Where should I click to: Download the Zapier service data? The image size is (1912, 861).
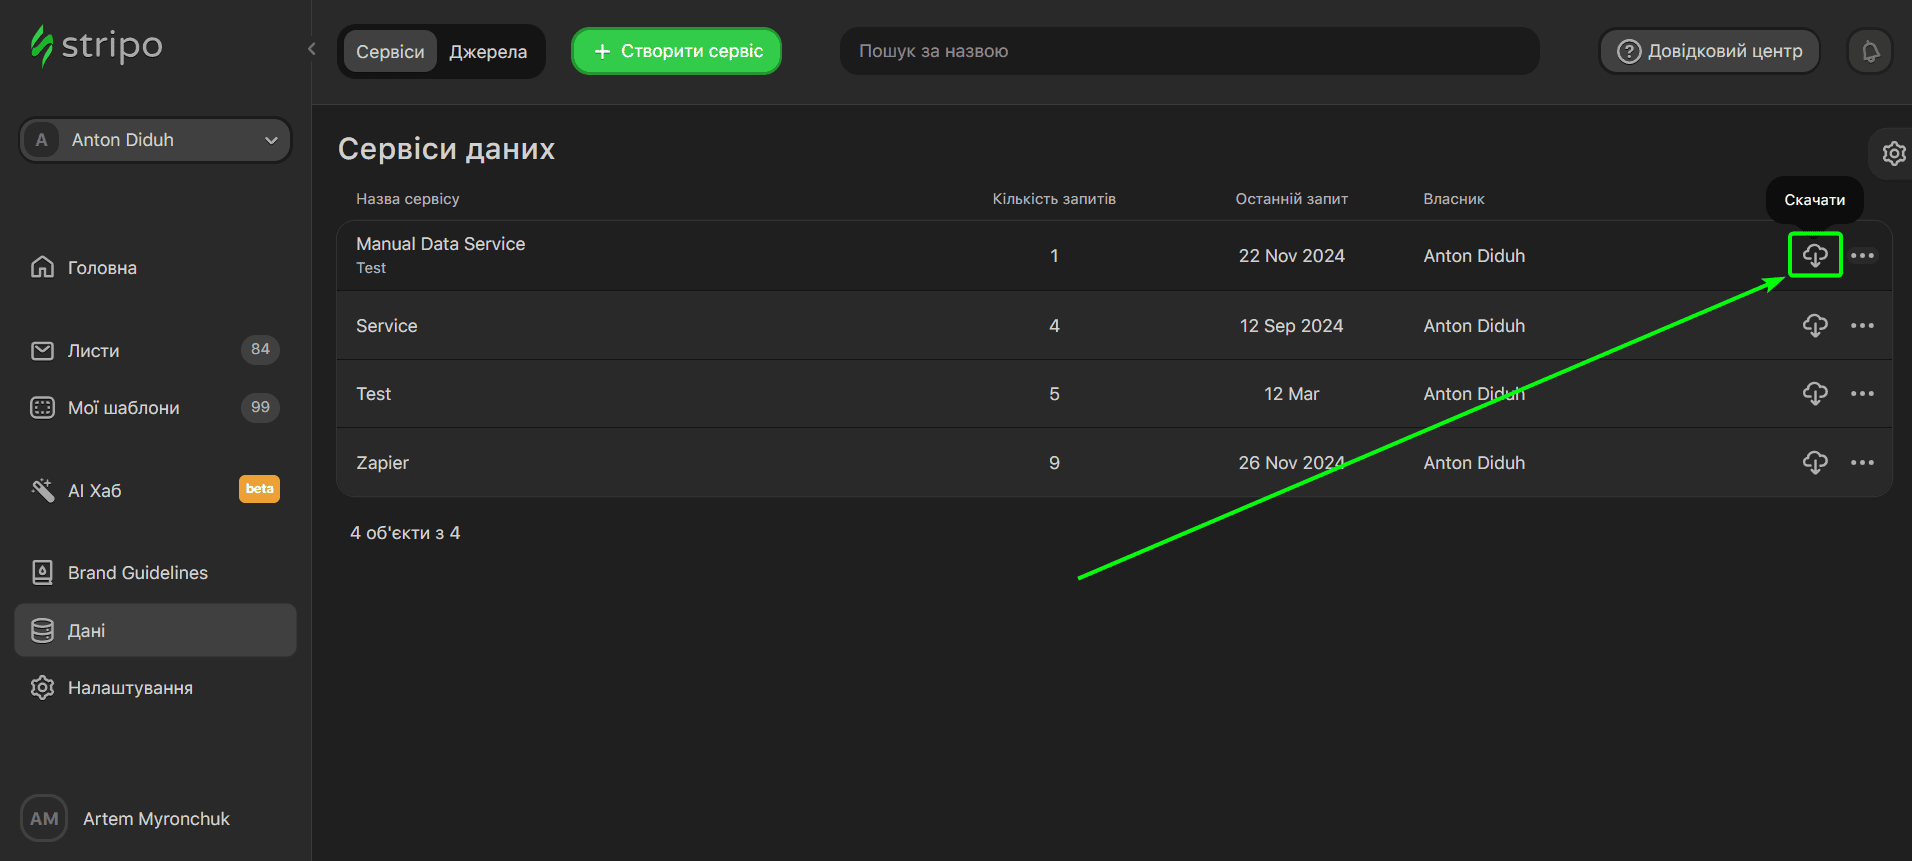pos(1814,462)
